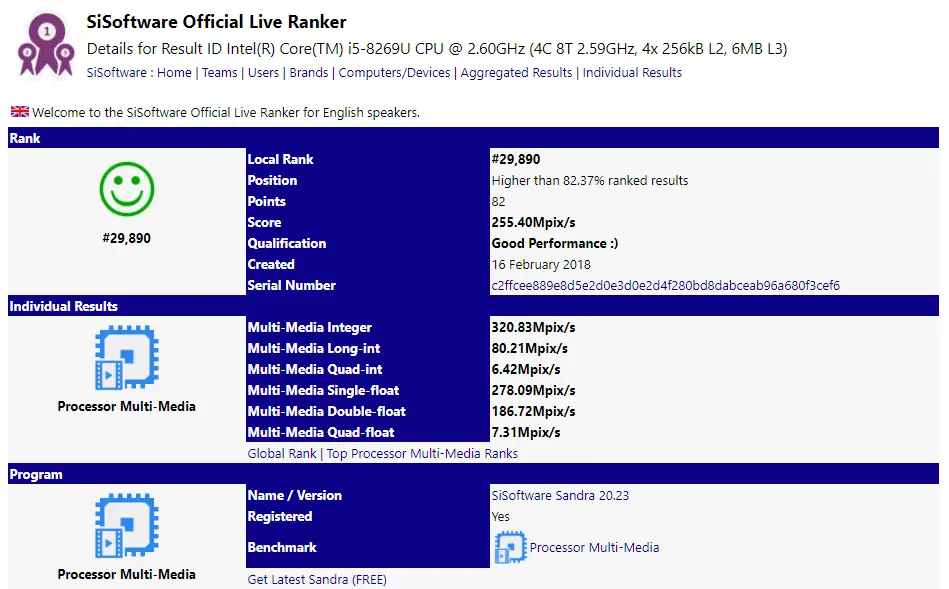
Task: Click the green smiley rank icon
Action: tap(126, 189)
